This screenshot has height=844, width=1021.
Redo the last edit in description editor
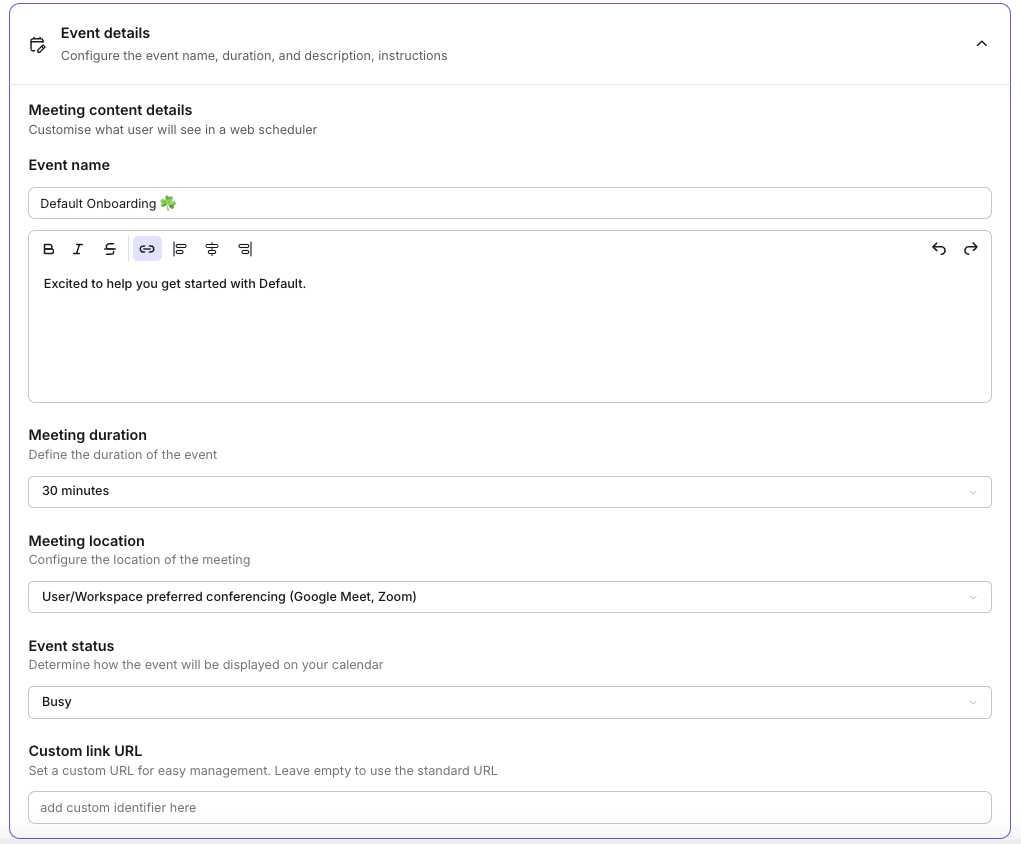pyautogui.click(x=970, y=249)
